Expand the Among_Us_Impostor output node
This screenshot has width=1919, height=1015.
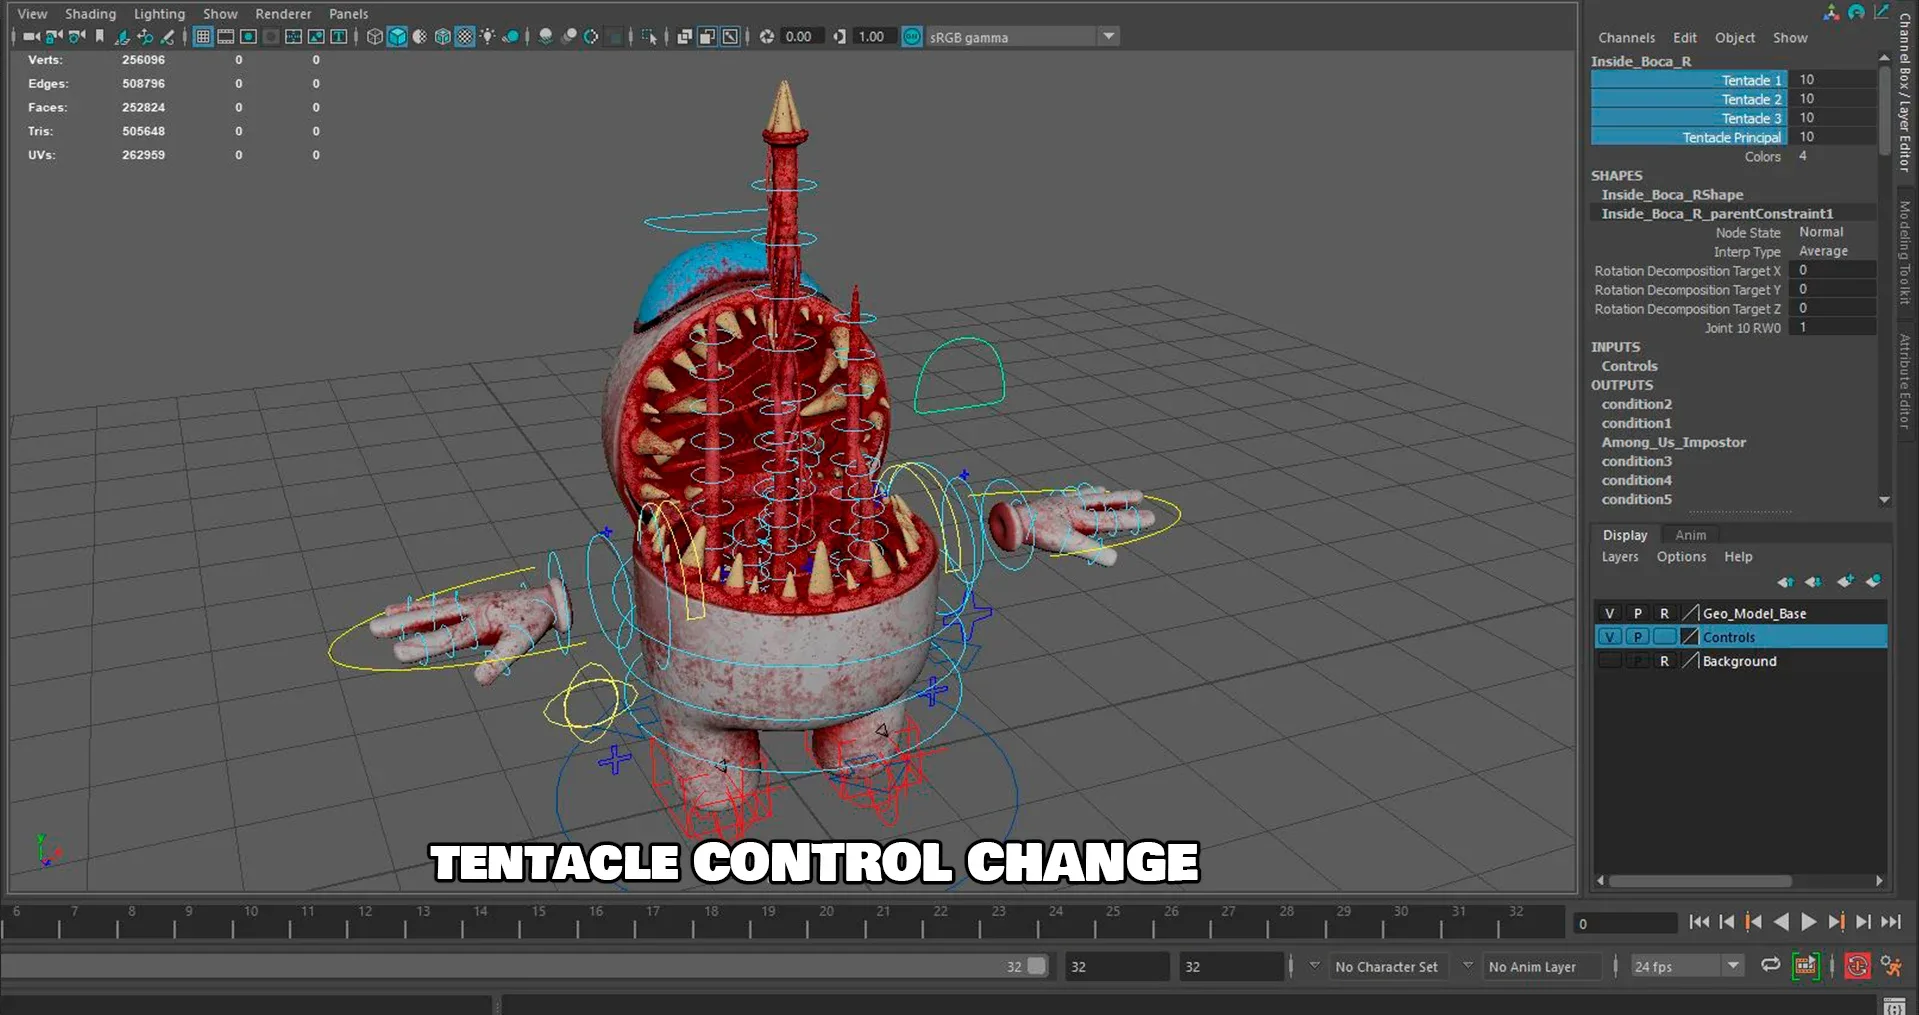tap(1673, 442)
